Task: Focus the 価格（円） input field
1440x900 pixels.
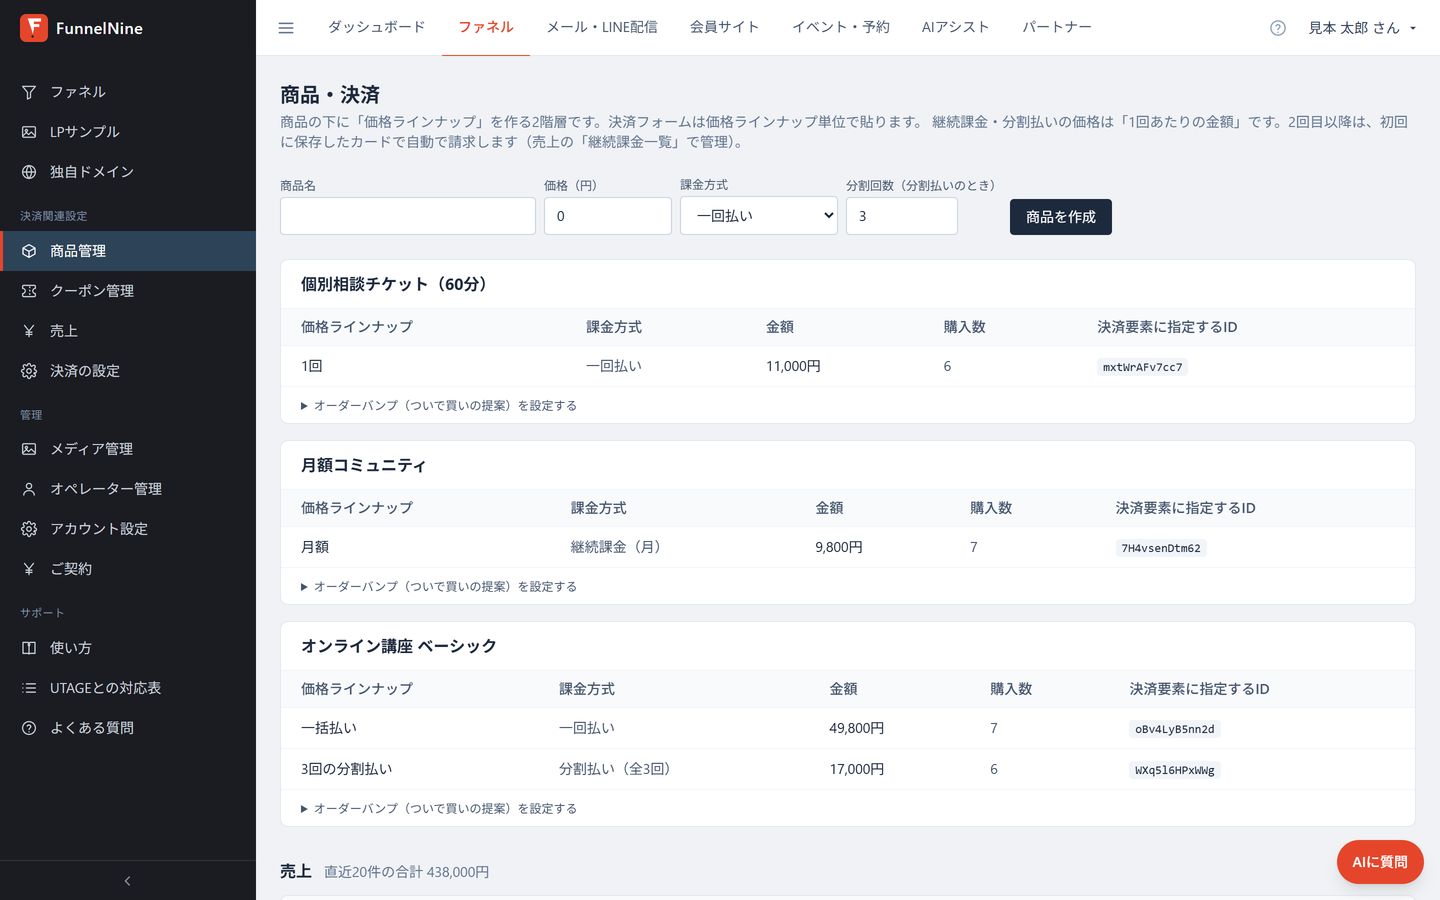Action: (x=608, y=216)
